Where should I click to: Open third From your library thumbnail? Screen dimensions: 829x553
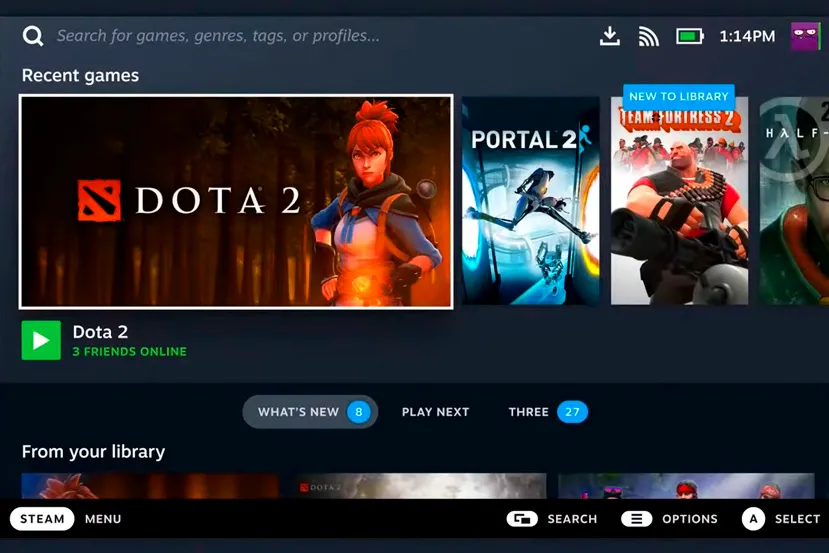click(x=686, y=486)
